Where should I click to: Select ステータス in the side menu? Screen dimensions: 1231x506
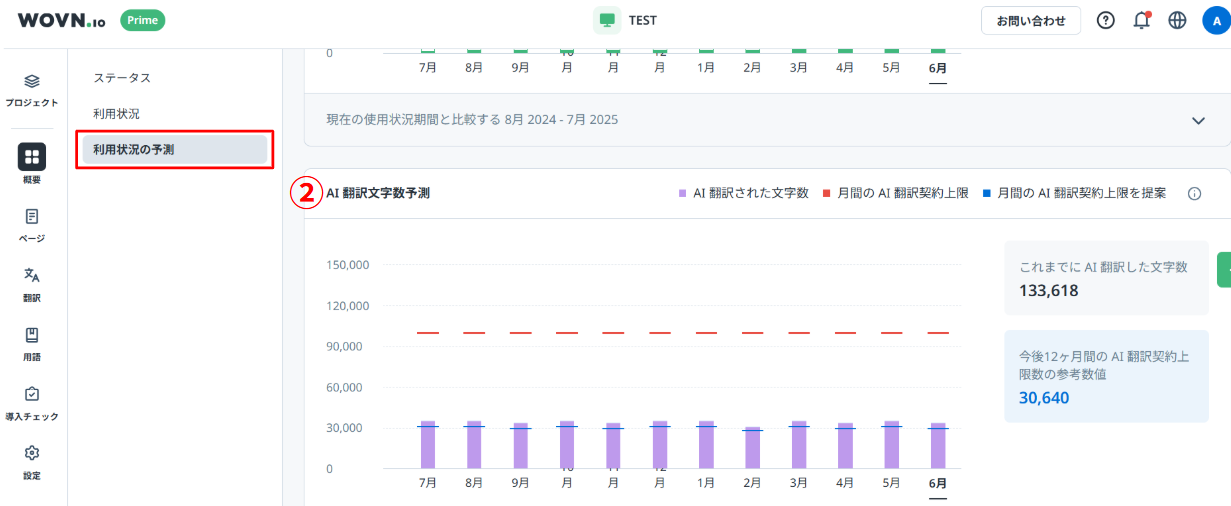[x=122, y=78]
